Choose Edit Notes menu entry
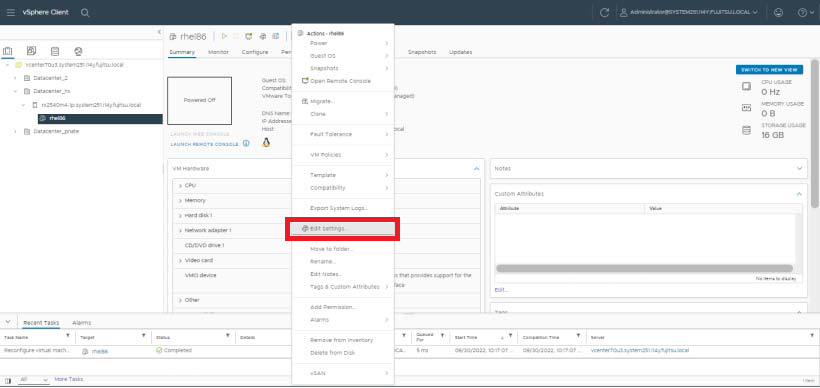Screen dimensions: 820x388 pyautogui.click(x=343, y=274)
